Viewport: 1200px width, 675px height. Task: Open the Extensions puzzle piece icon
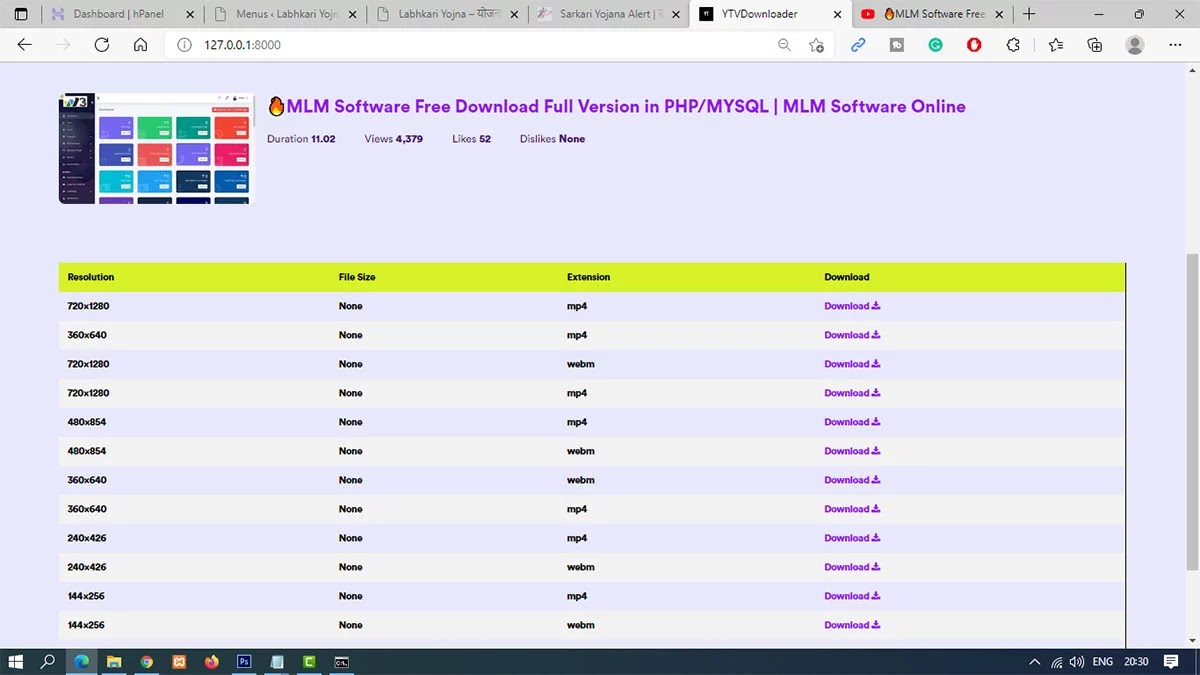coord(1013,45)
